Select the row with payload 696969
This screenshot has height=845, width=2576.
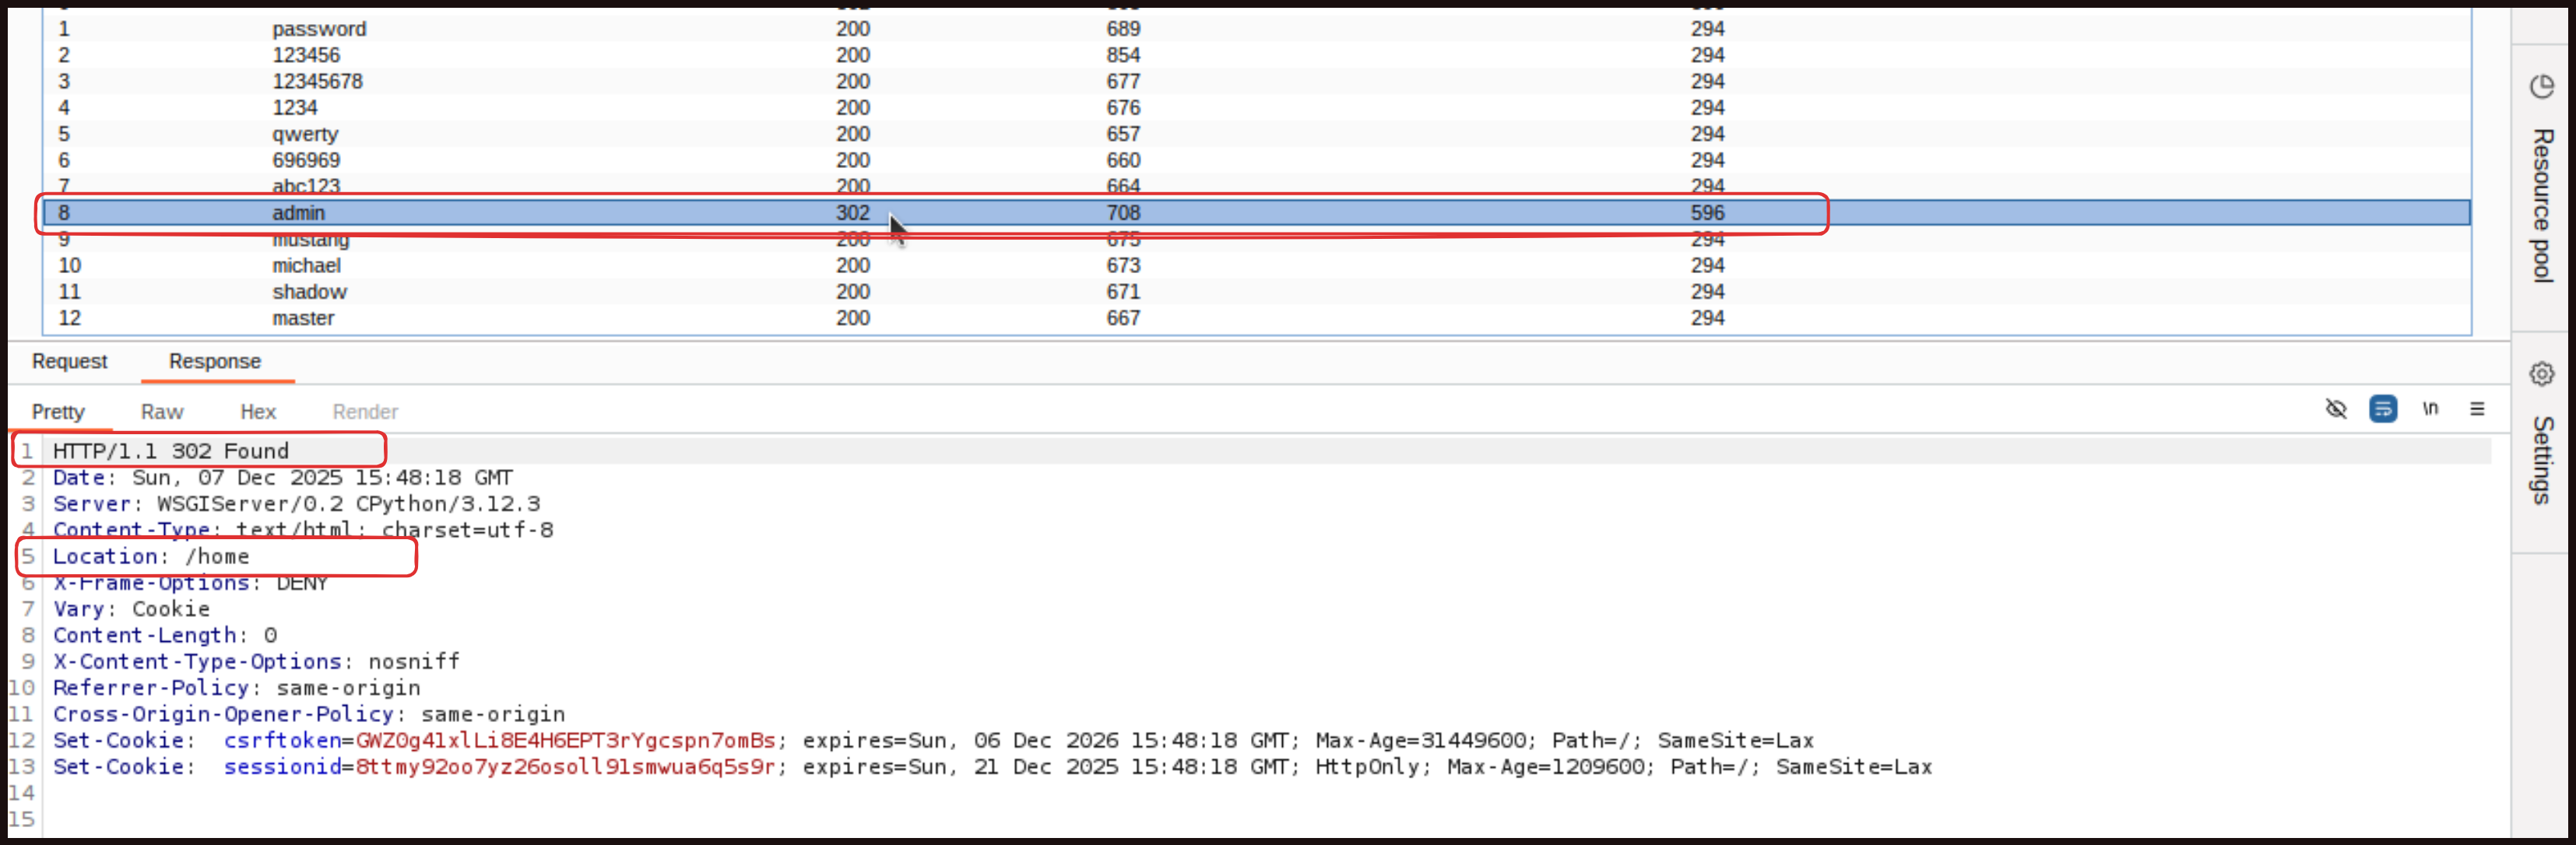coord(1257,160)
